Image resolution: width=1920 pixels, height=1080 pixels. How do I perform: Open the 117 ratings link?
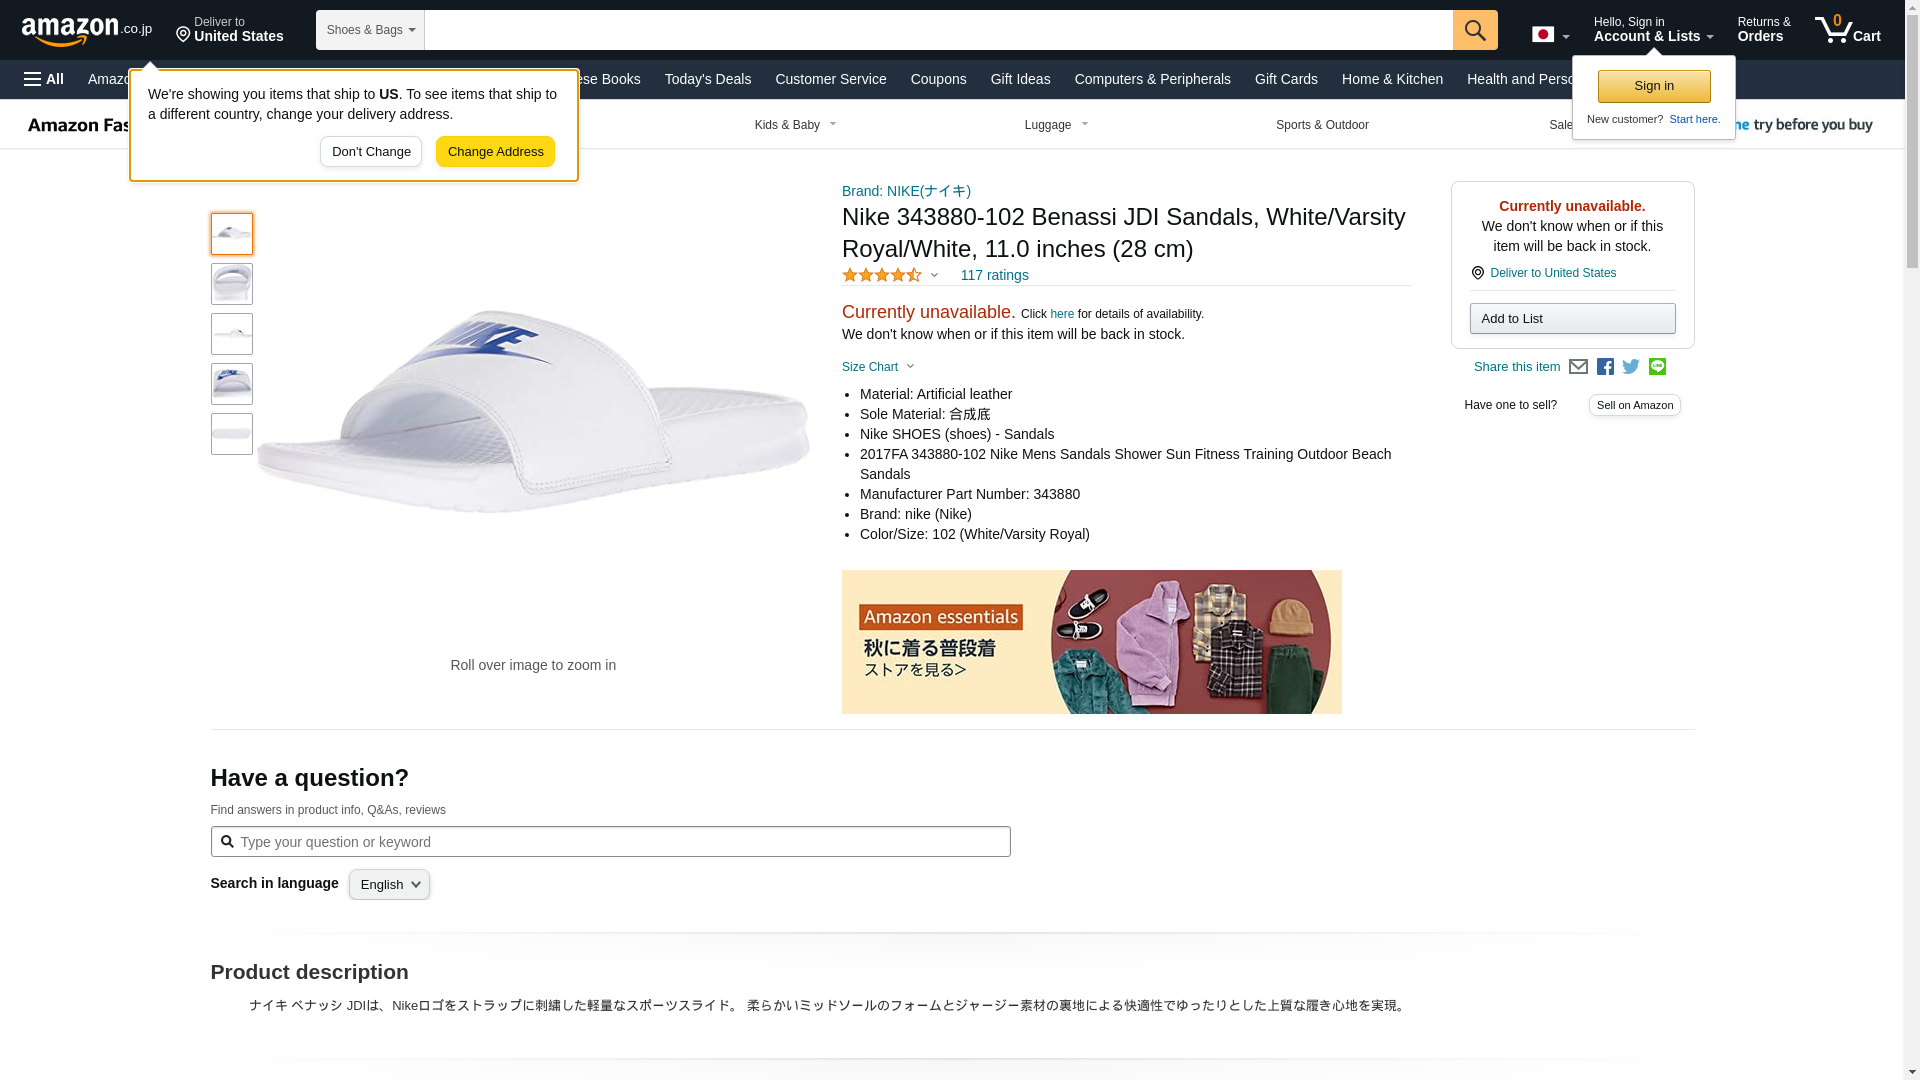coord(994,275)
